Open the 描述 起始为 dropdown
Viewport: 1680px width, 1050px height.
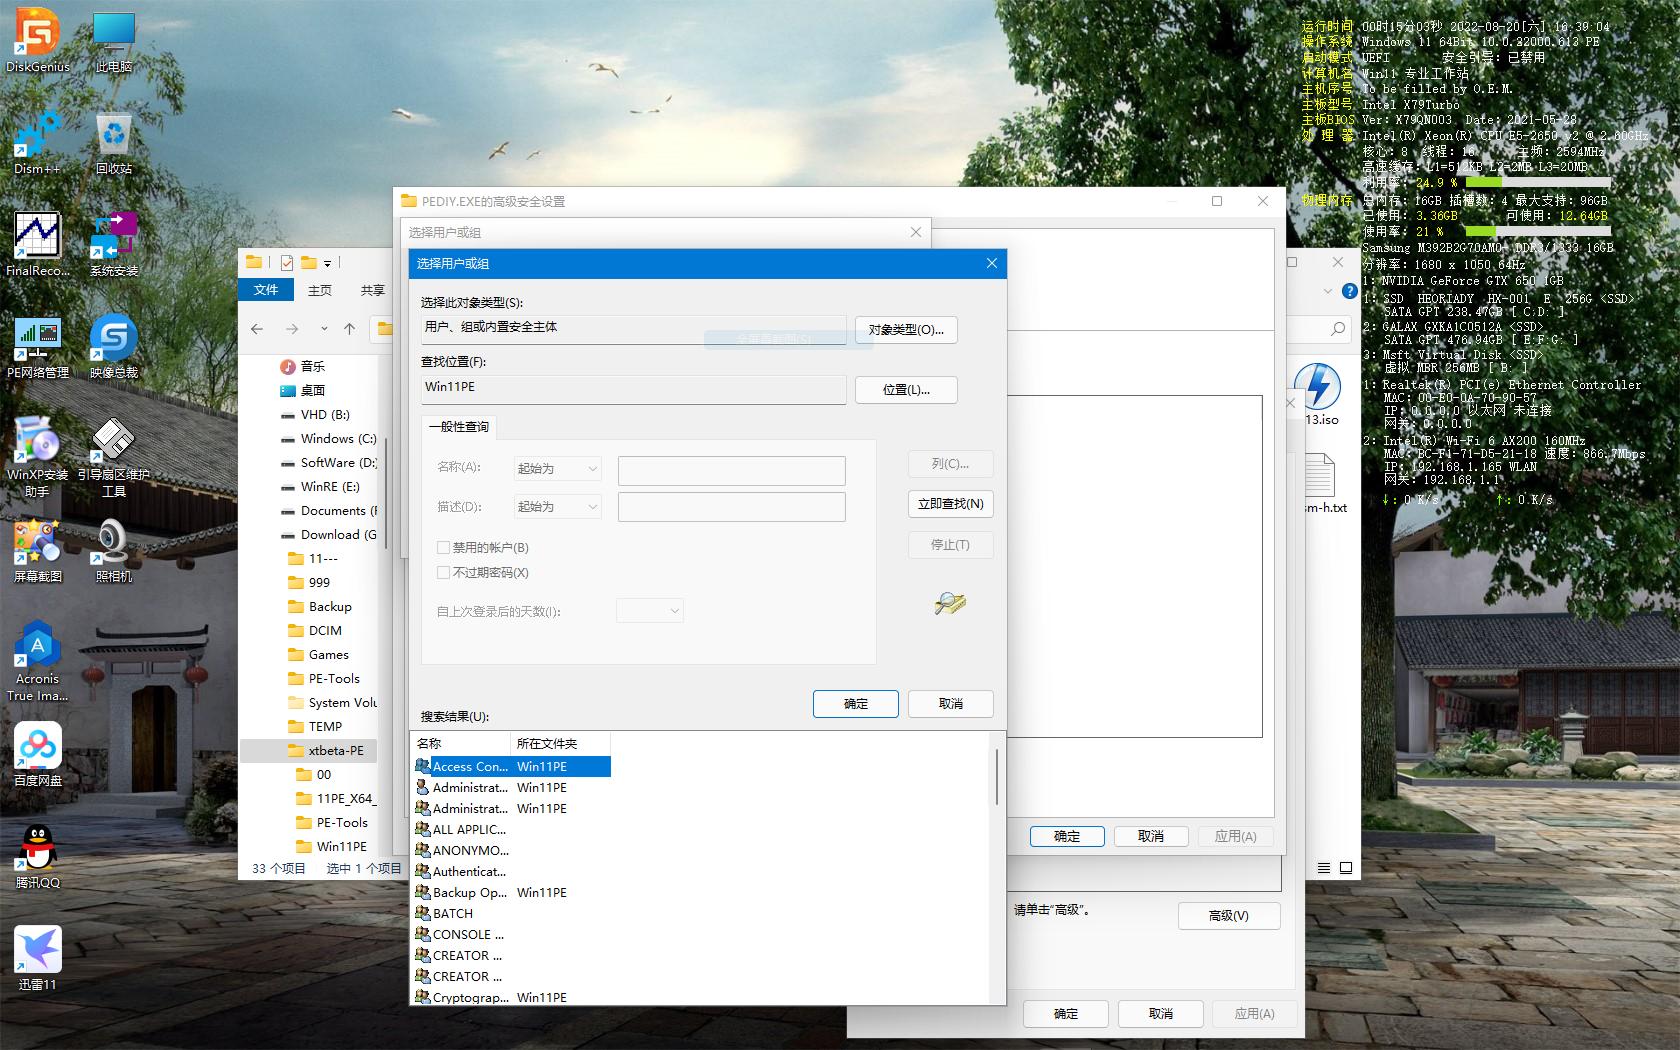pos(558,506)
